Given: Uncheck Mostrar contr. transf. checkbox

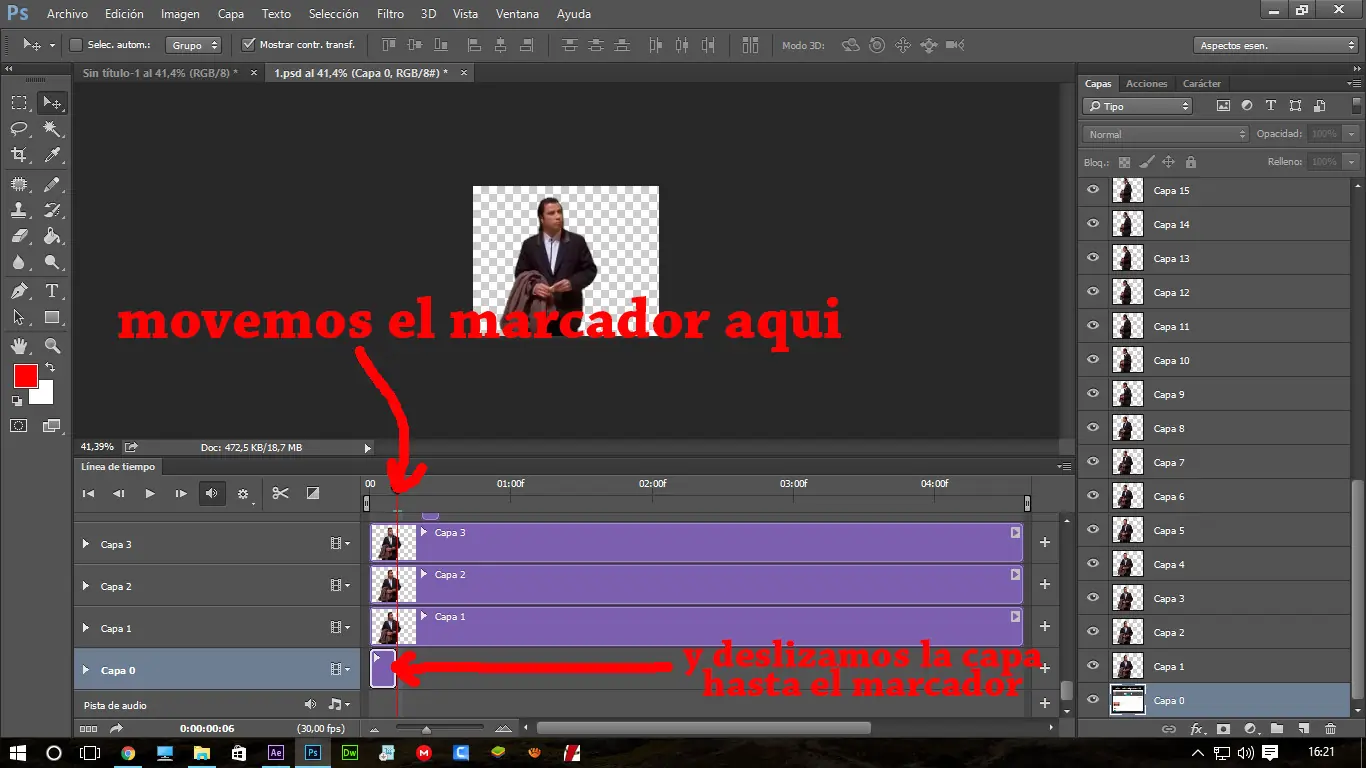Looking at the screenshot, I should coord(249,45).
